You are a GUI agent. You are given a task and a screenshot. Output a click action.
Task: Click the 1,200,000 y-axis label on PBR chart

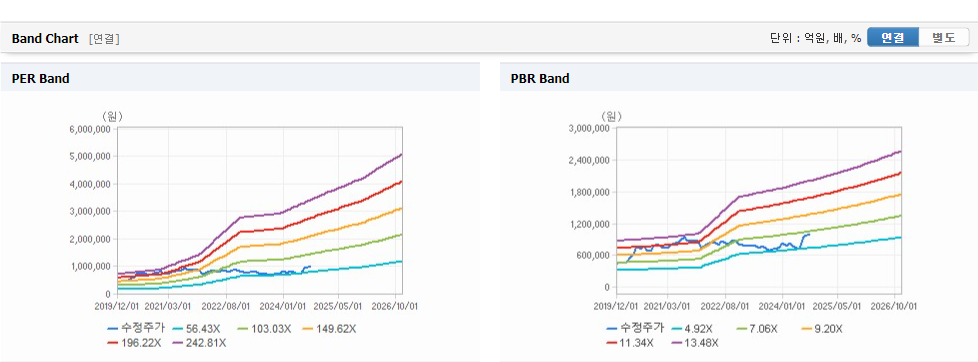tap(589, 224)
